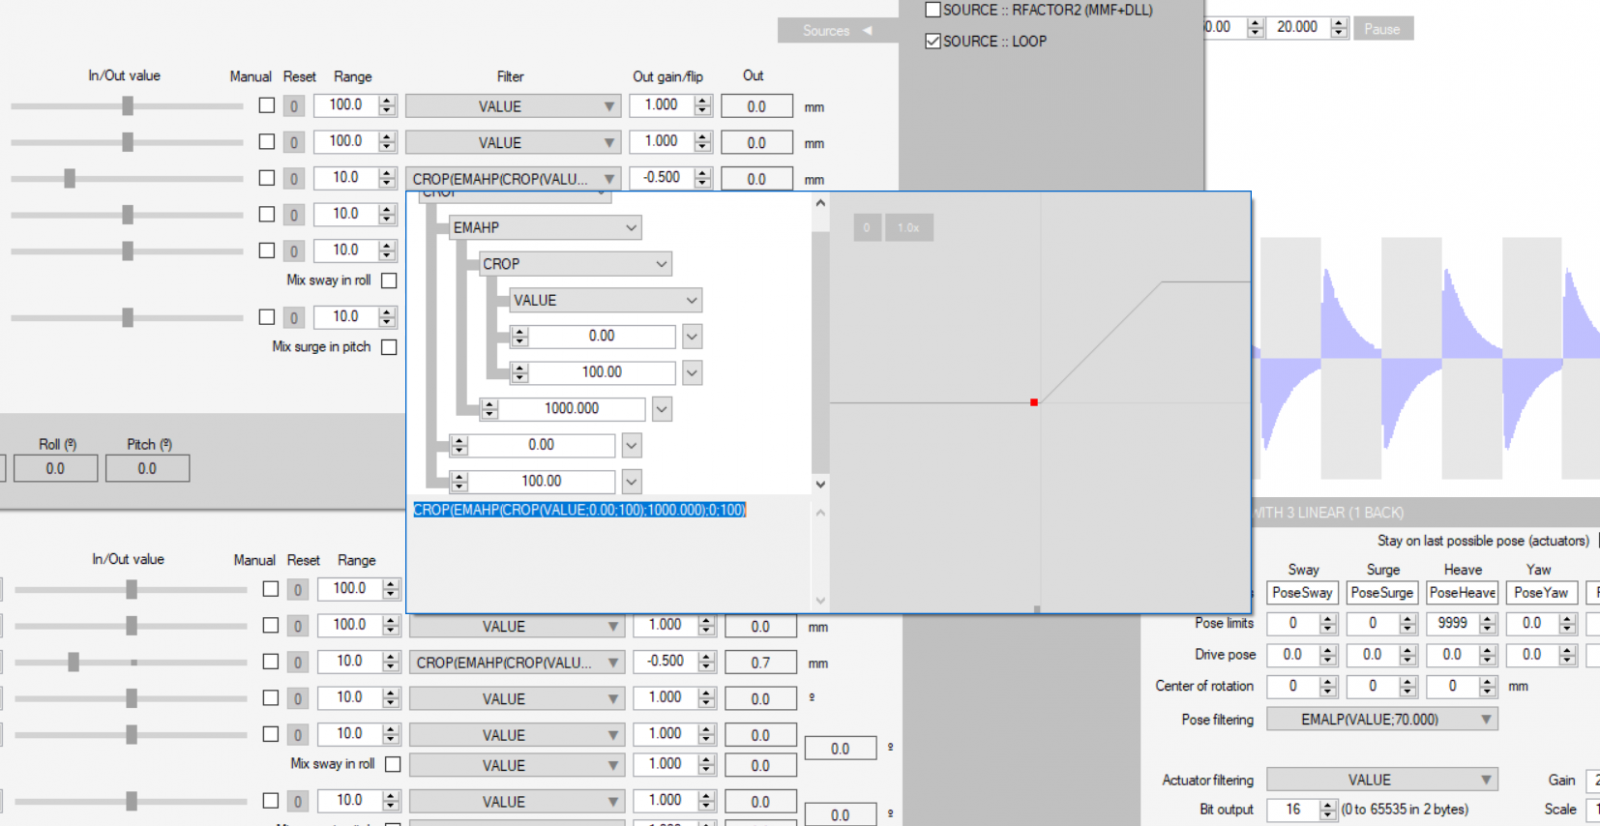Click the filter tree scrollbar up arrow
This screenshot has width=1600, height=826.
point(821,203)
